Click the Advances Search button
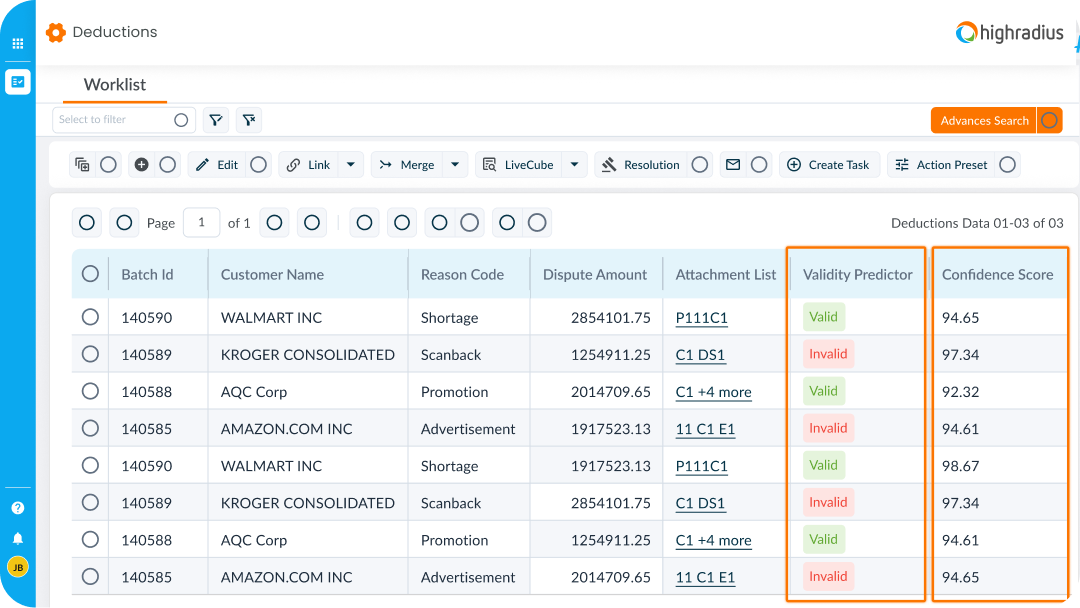Viewport: 1080px width, 608px height. point(983,119)
